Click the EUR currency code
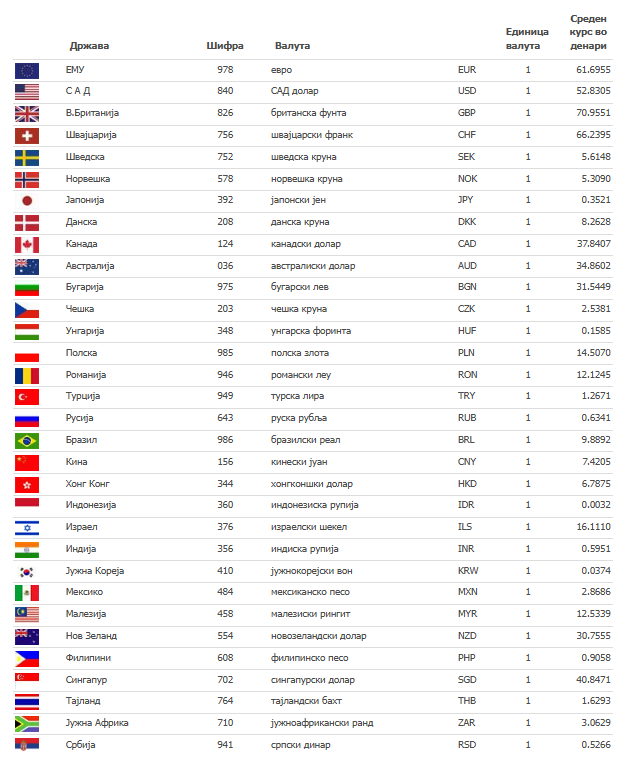 467,70
